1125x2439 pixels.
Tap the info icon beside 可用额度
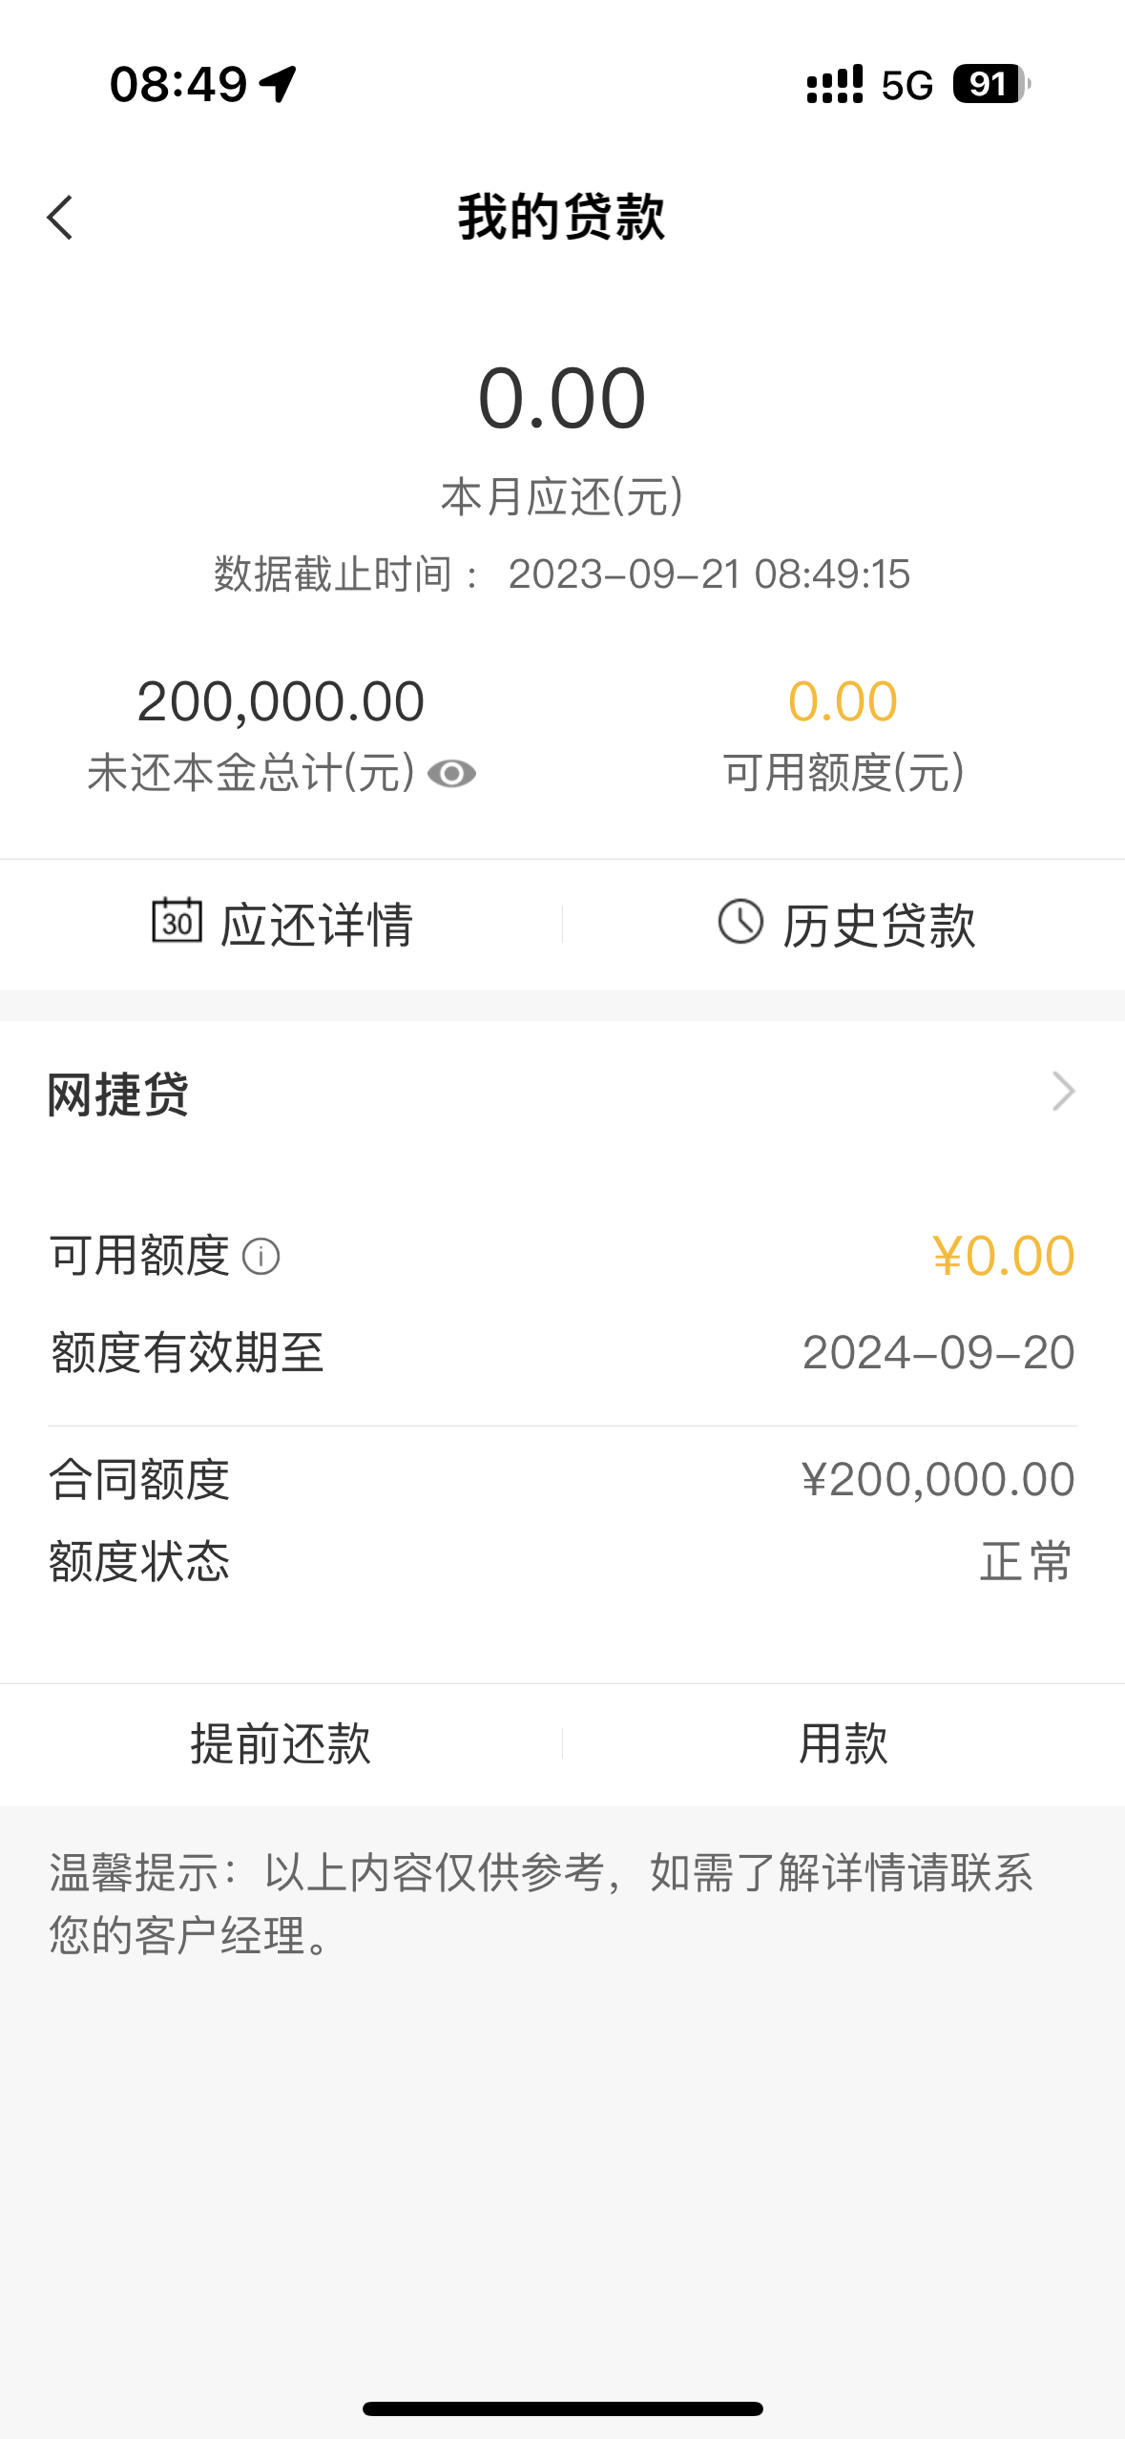(261, 1256)
